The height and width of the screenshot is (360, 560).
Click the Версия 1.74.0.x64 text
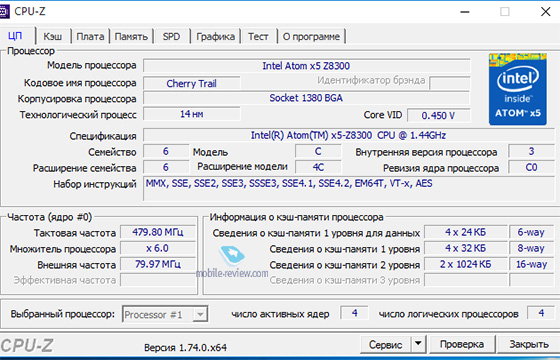185,348
